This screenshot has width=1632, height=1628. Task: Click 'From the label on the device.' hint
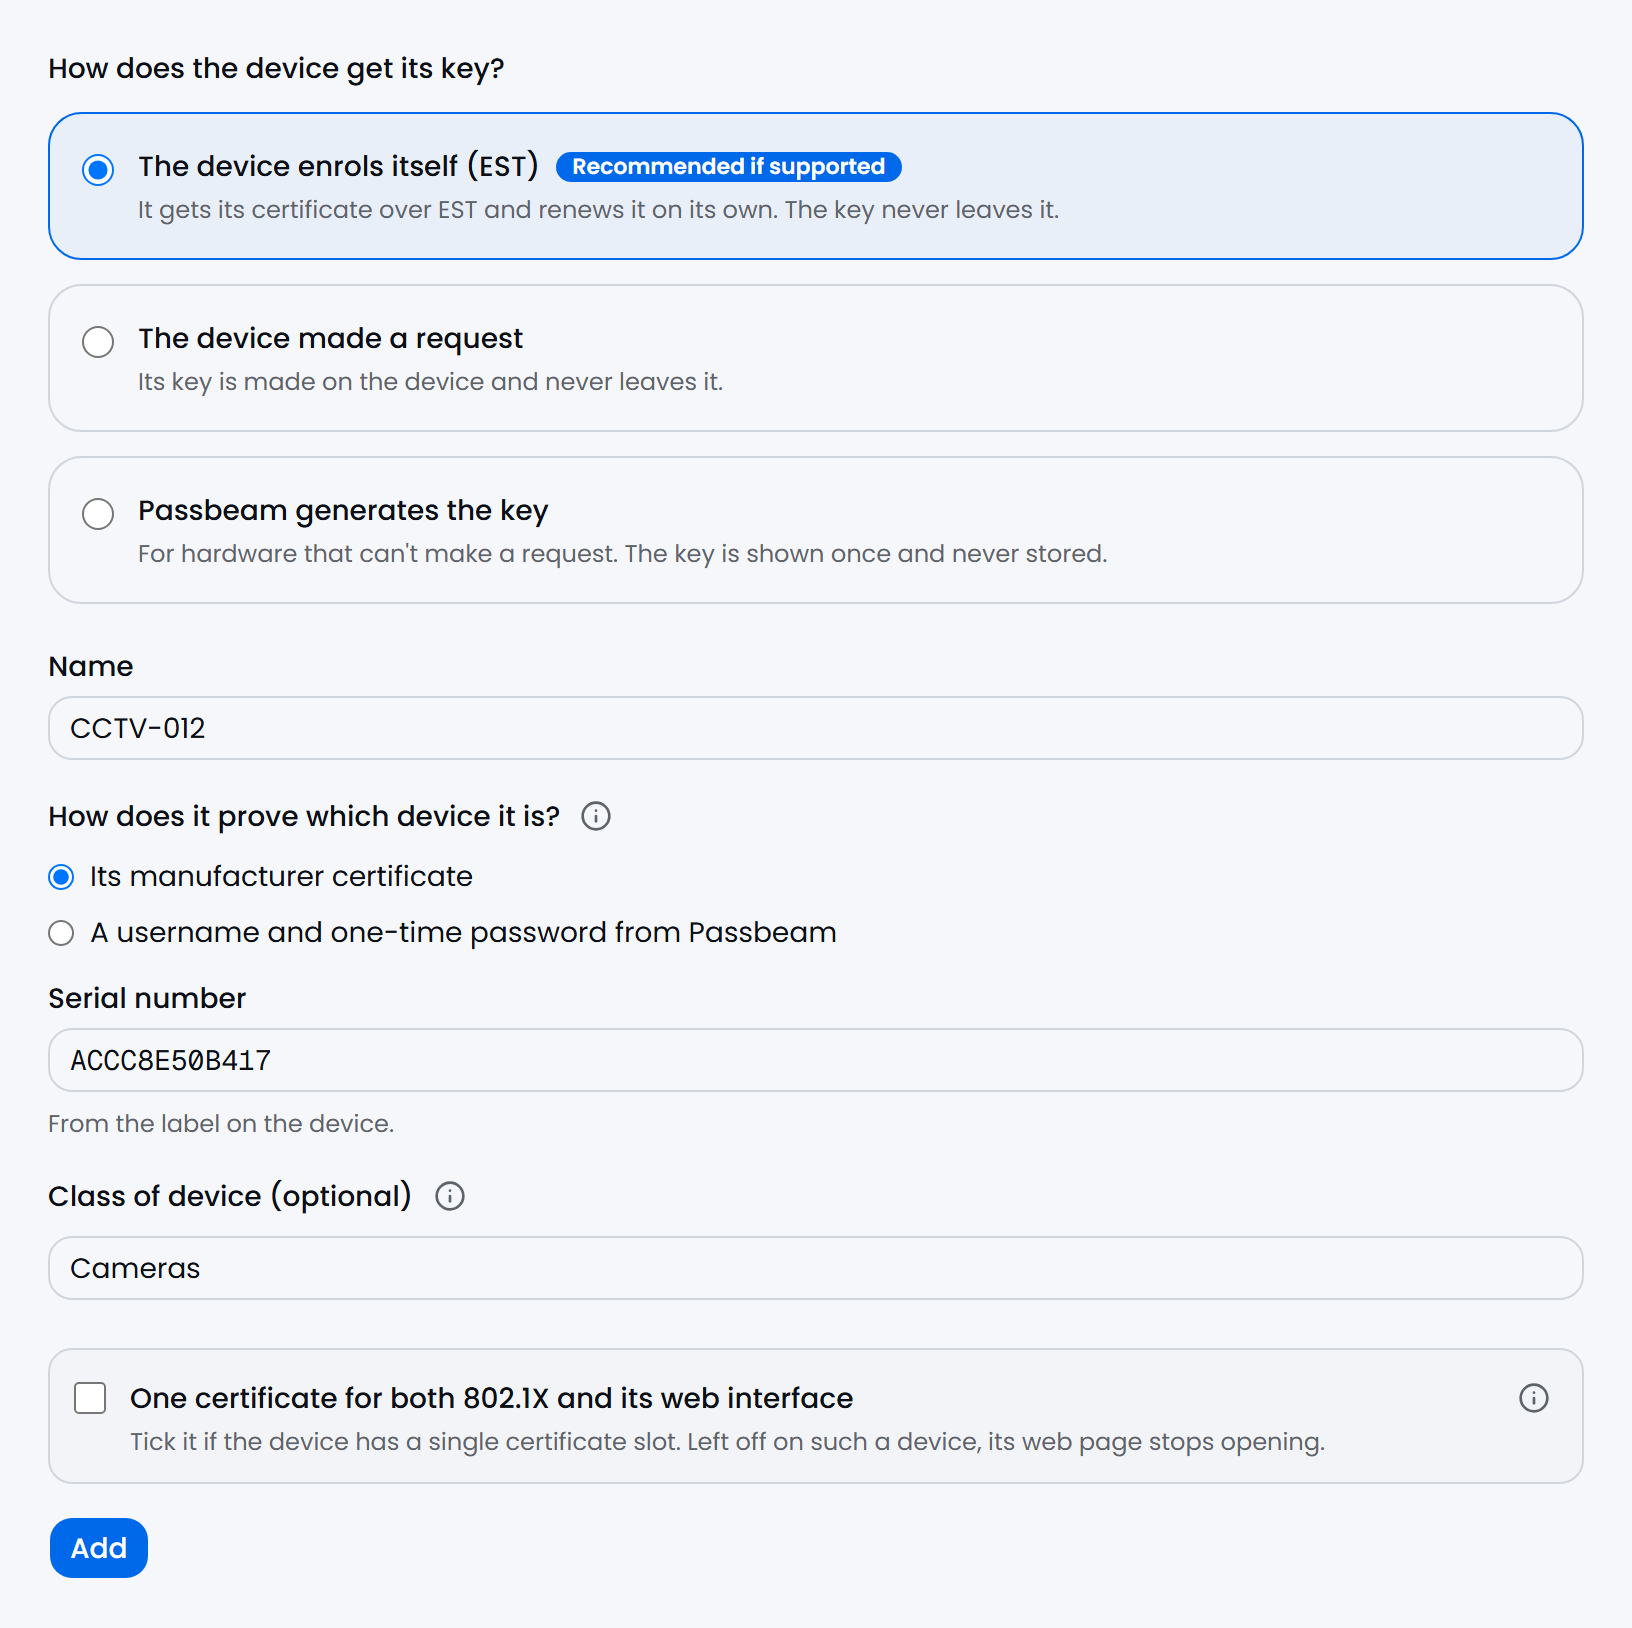pyautogui.click(x=221, y=1124)
